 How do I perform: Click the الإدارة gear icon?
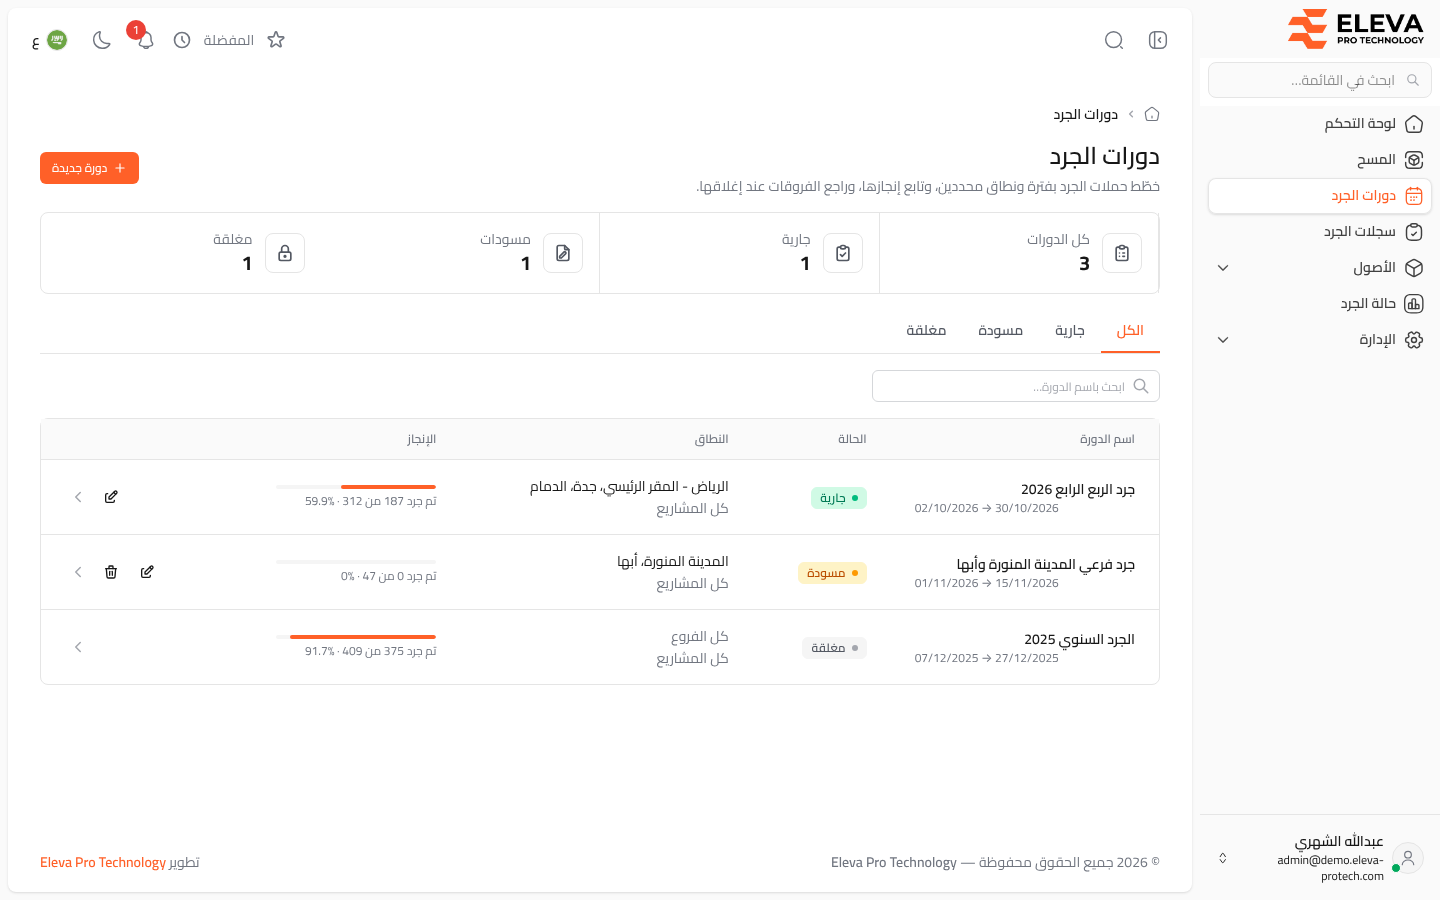(x=1414, y=340)
